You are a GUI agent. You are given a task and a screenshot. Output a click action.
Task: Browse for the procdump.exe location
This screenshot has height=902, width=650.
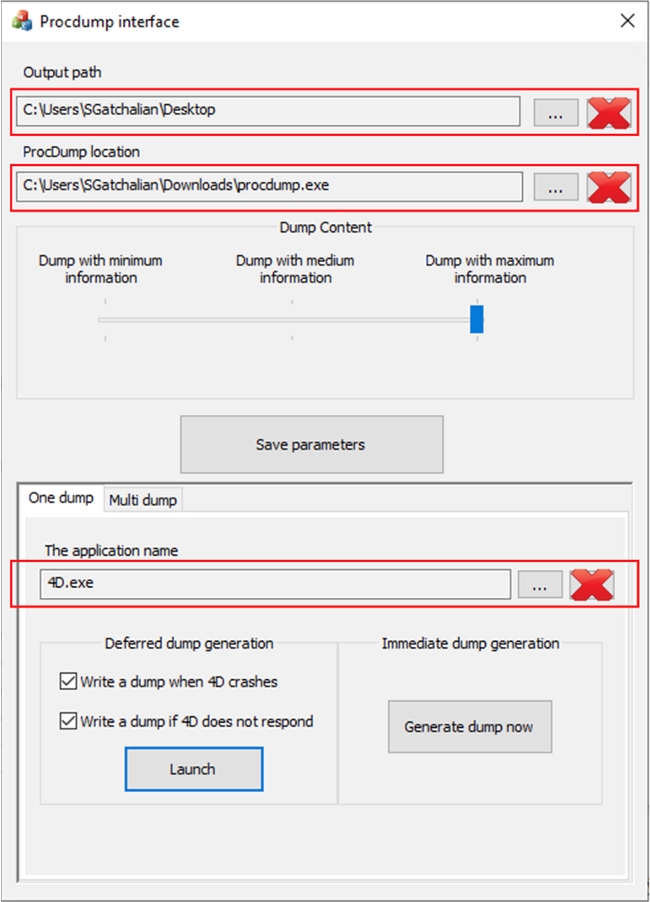(x=556, y=186)
